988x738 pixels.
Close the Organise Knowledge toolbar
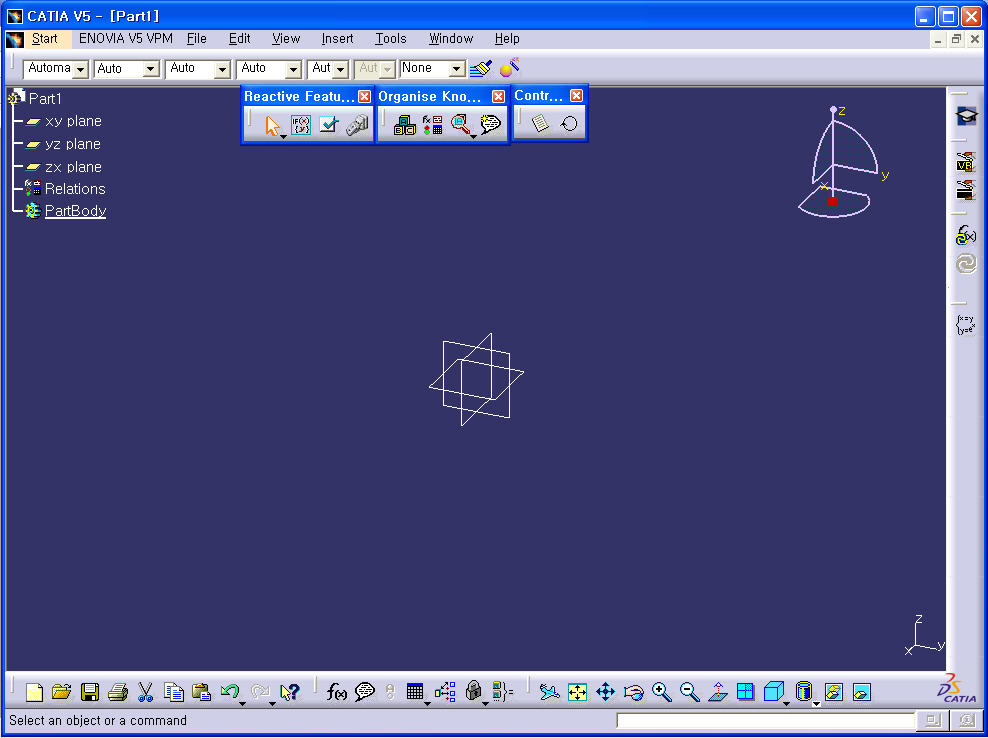pos(499,96)
